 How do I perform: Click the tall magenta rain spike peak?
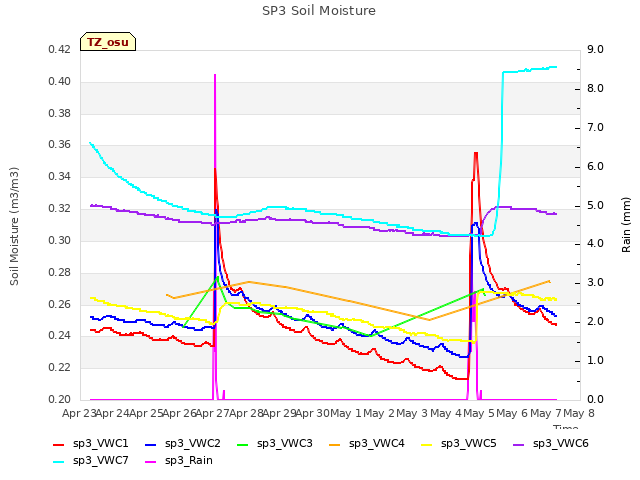point(215,76)
